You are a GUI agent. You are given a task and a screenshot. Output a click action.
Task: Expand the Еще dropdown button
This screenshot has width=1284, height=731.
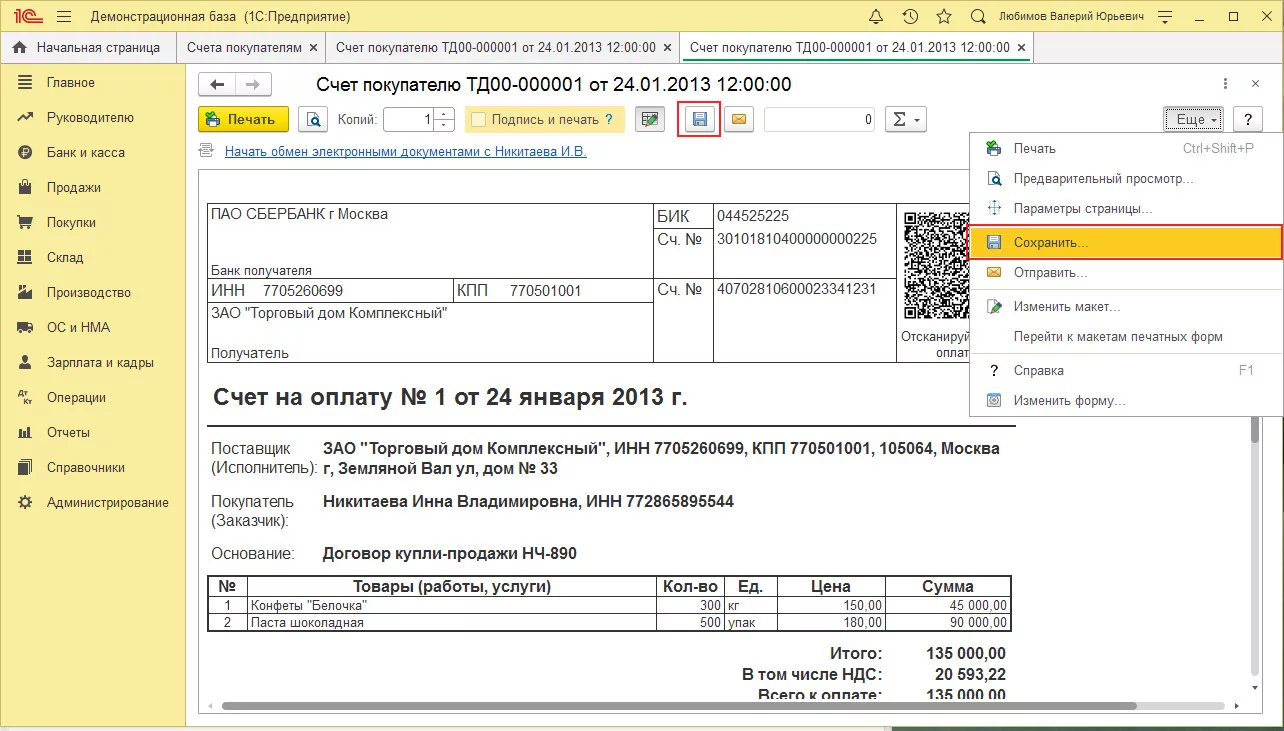click(1194, 120)
